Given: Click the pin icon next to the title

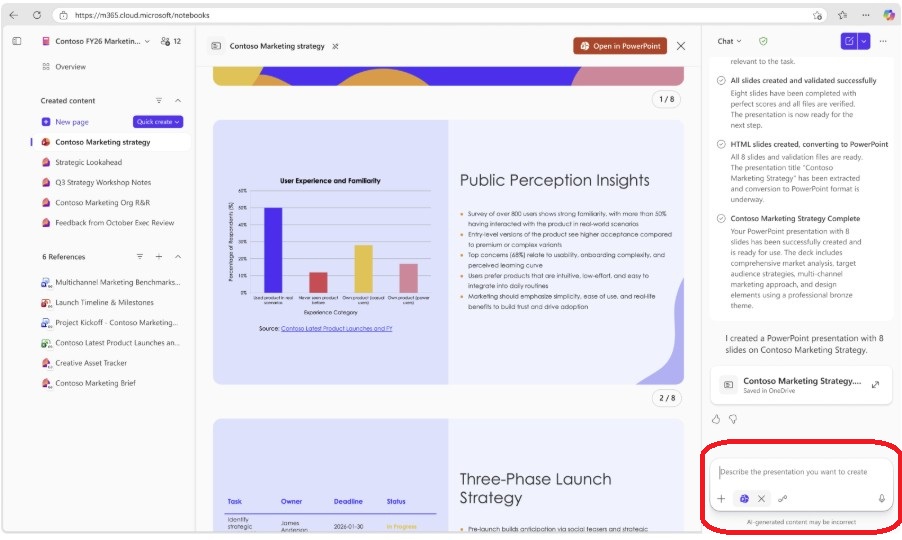Looking at the screenshot, I should pos(335,46).
